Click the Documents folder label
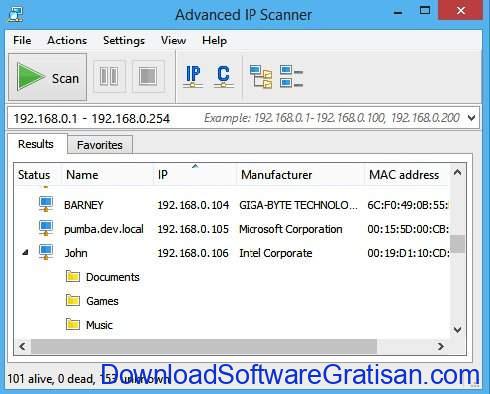This screenshot has height=394, width=490. pos(113,277)
